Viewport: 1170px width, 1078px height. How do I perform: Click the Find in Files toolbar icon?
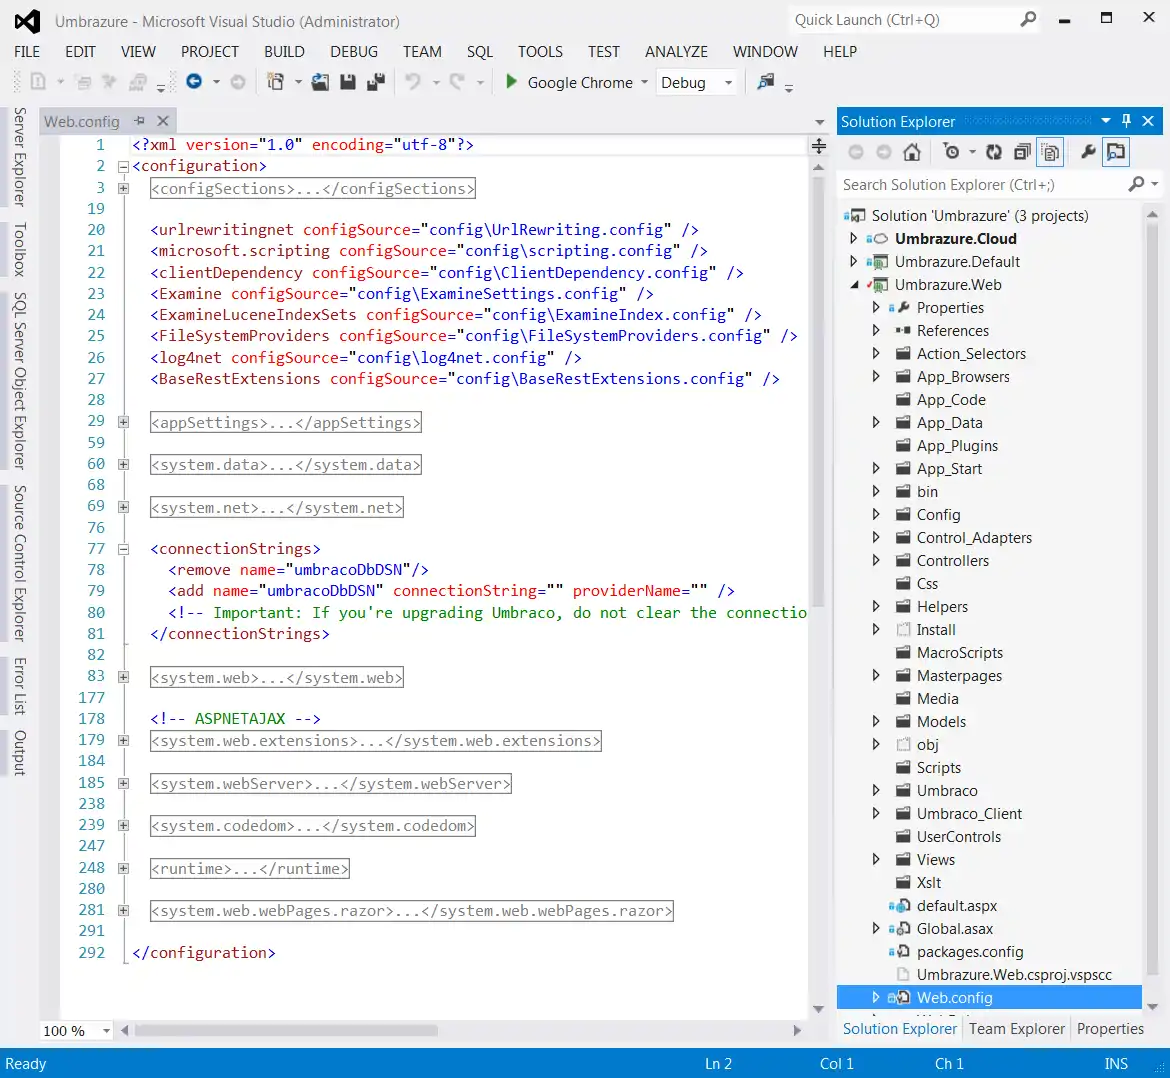(x=766, y=82)
